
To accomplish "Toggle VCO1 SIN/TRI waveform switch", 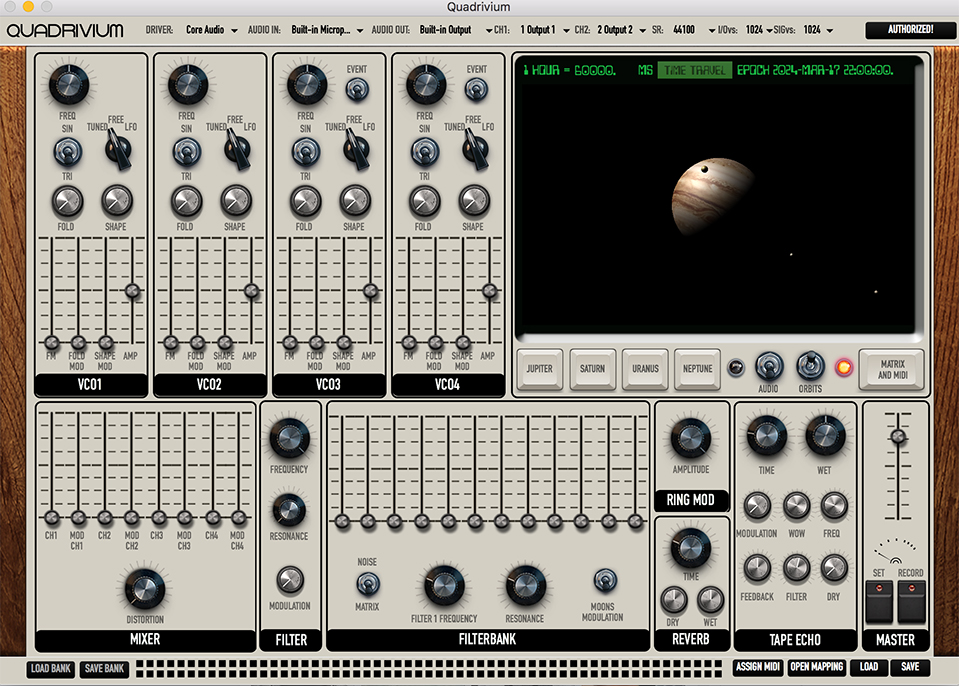I will 67,152.
